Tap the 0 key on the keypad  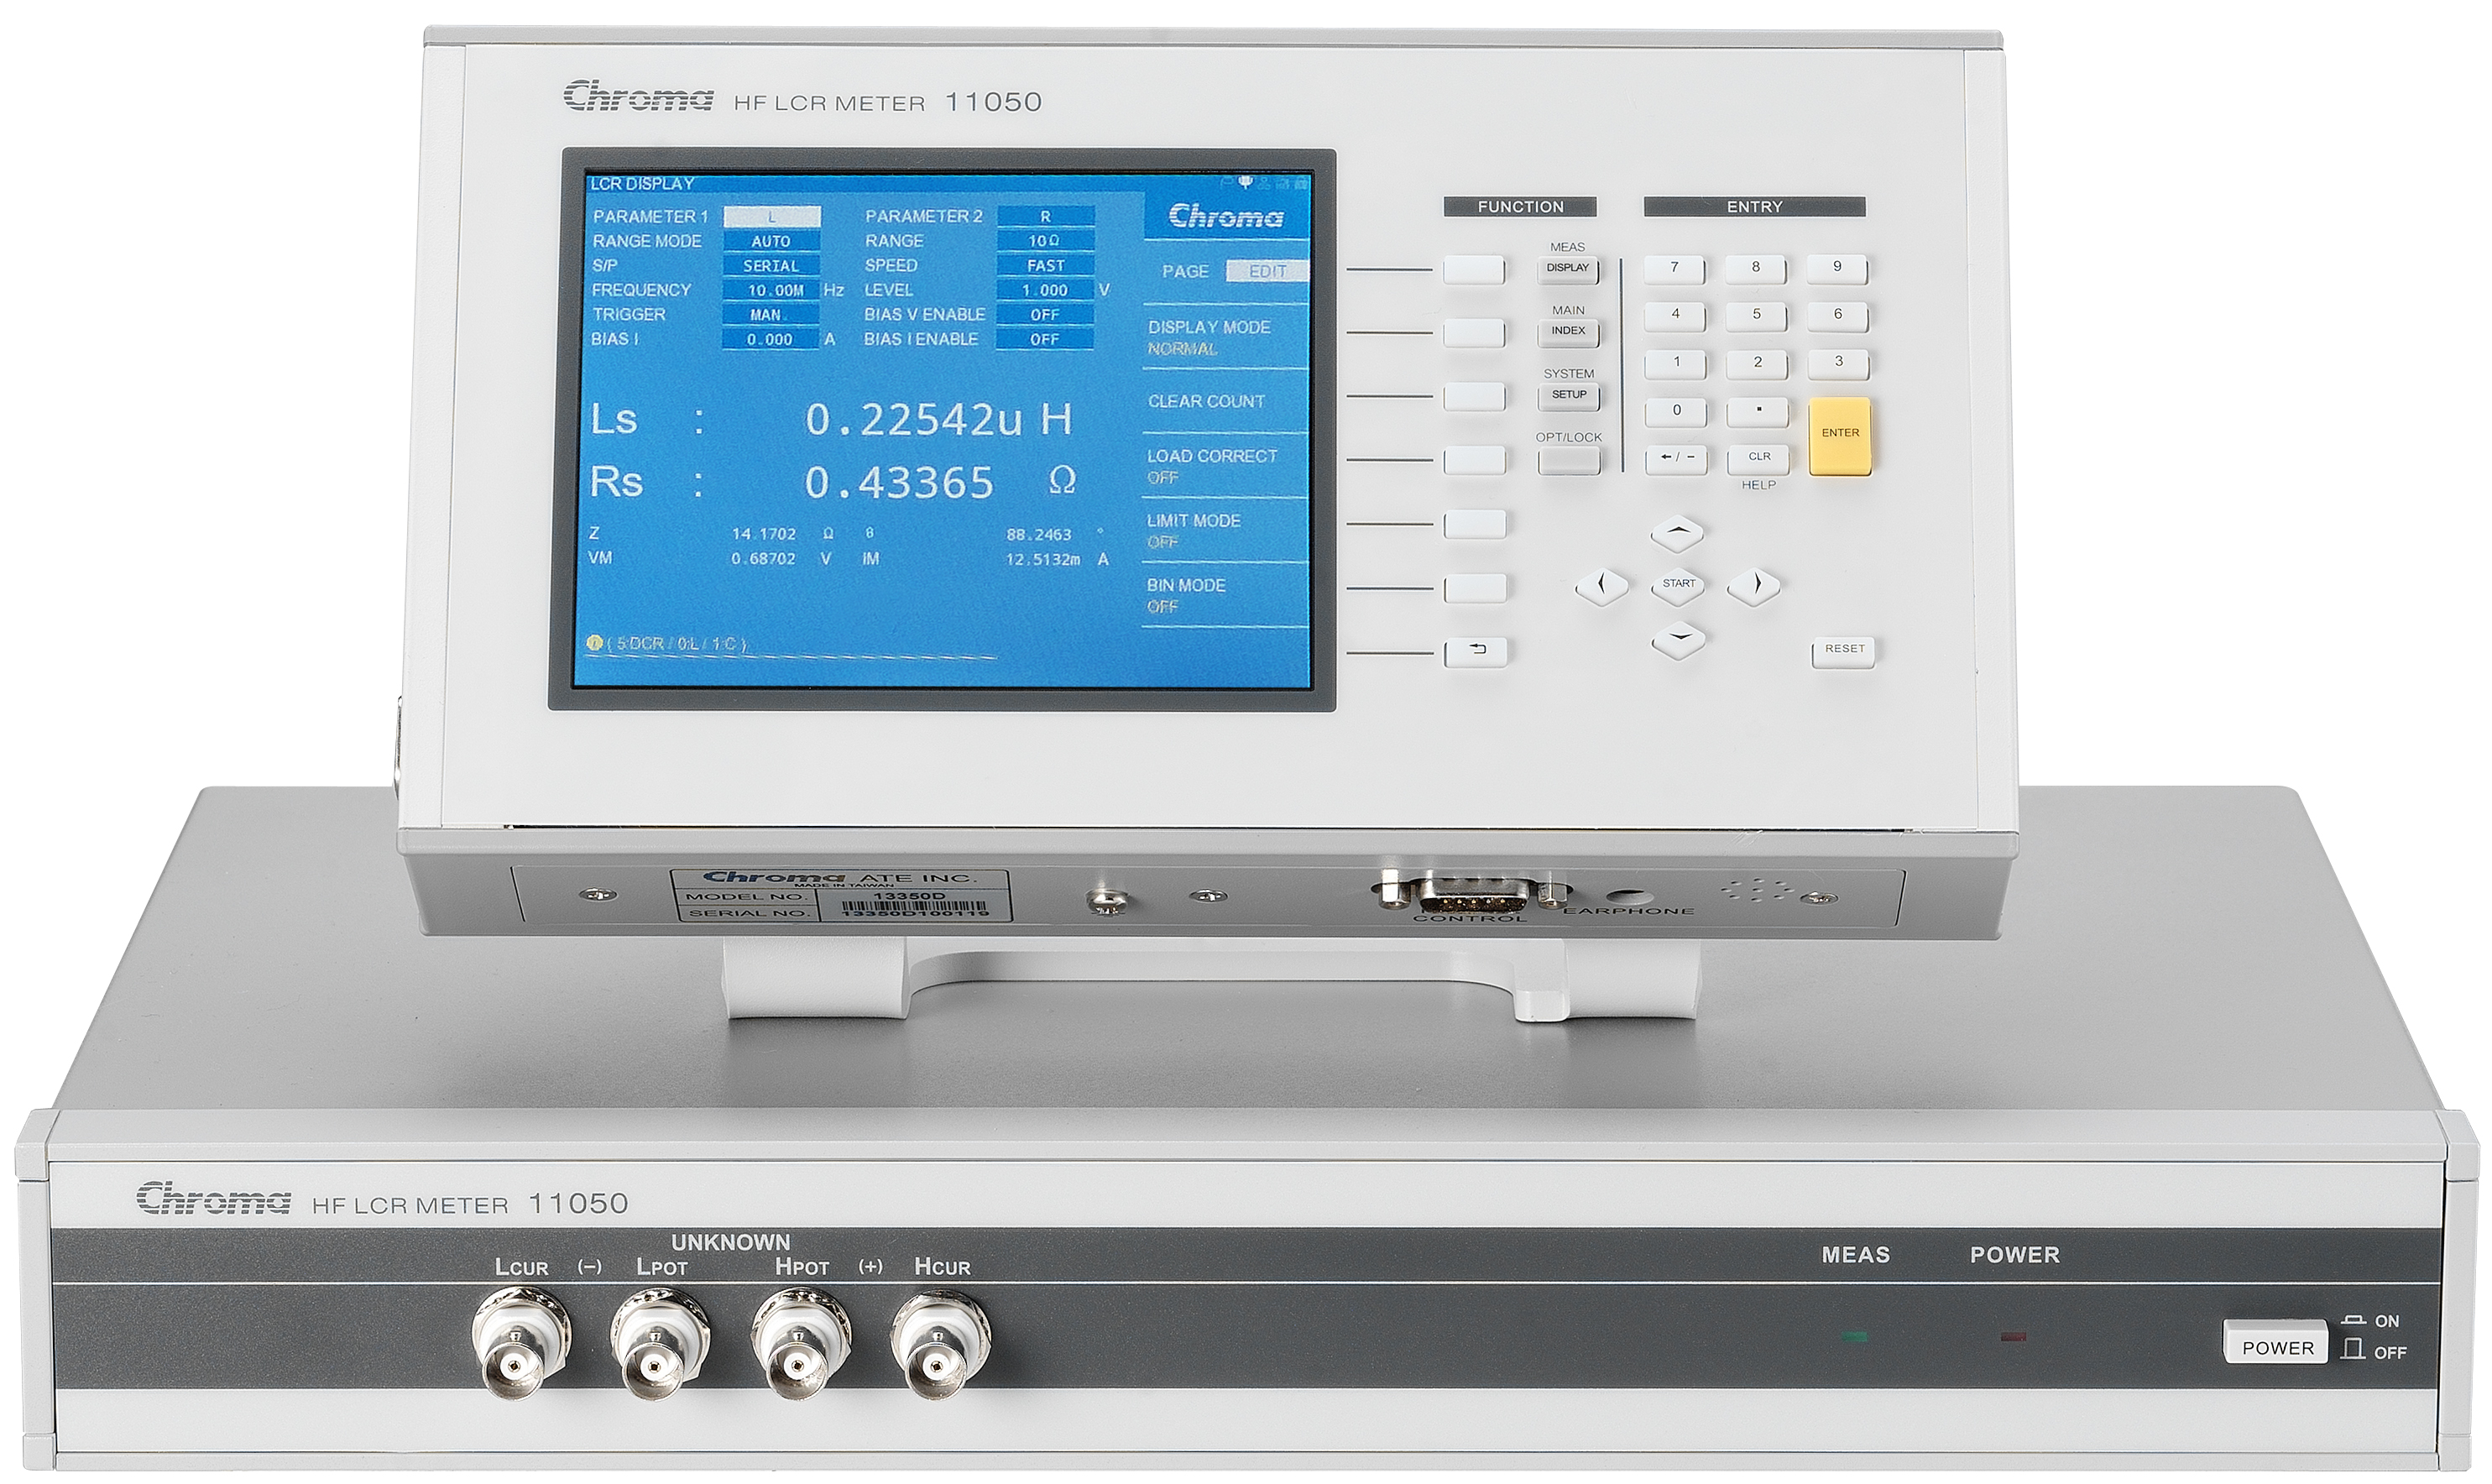coord(1676,411)
